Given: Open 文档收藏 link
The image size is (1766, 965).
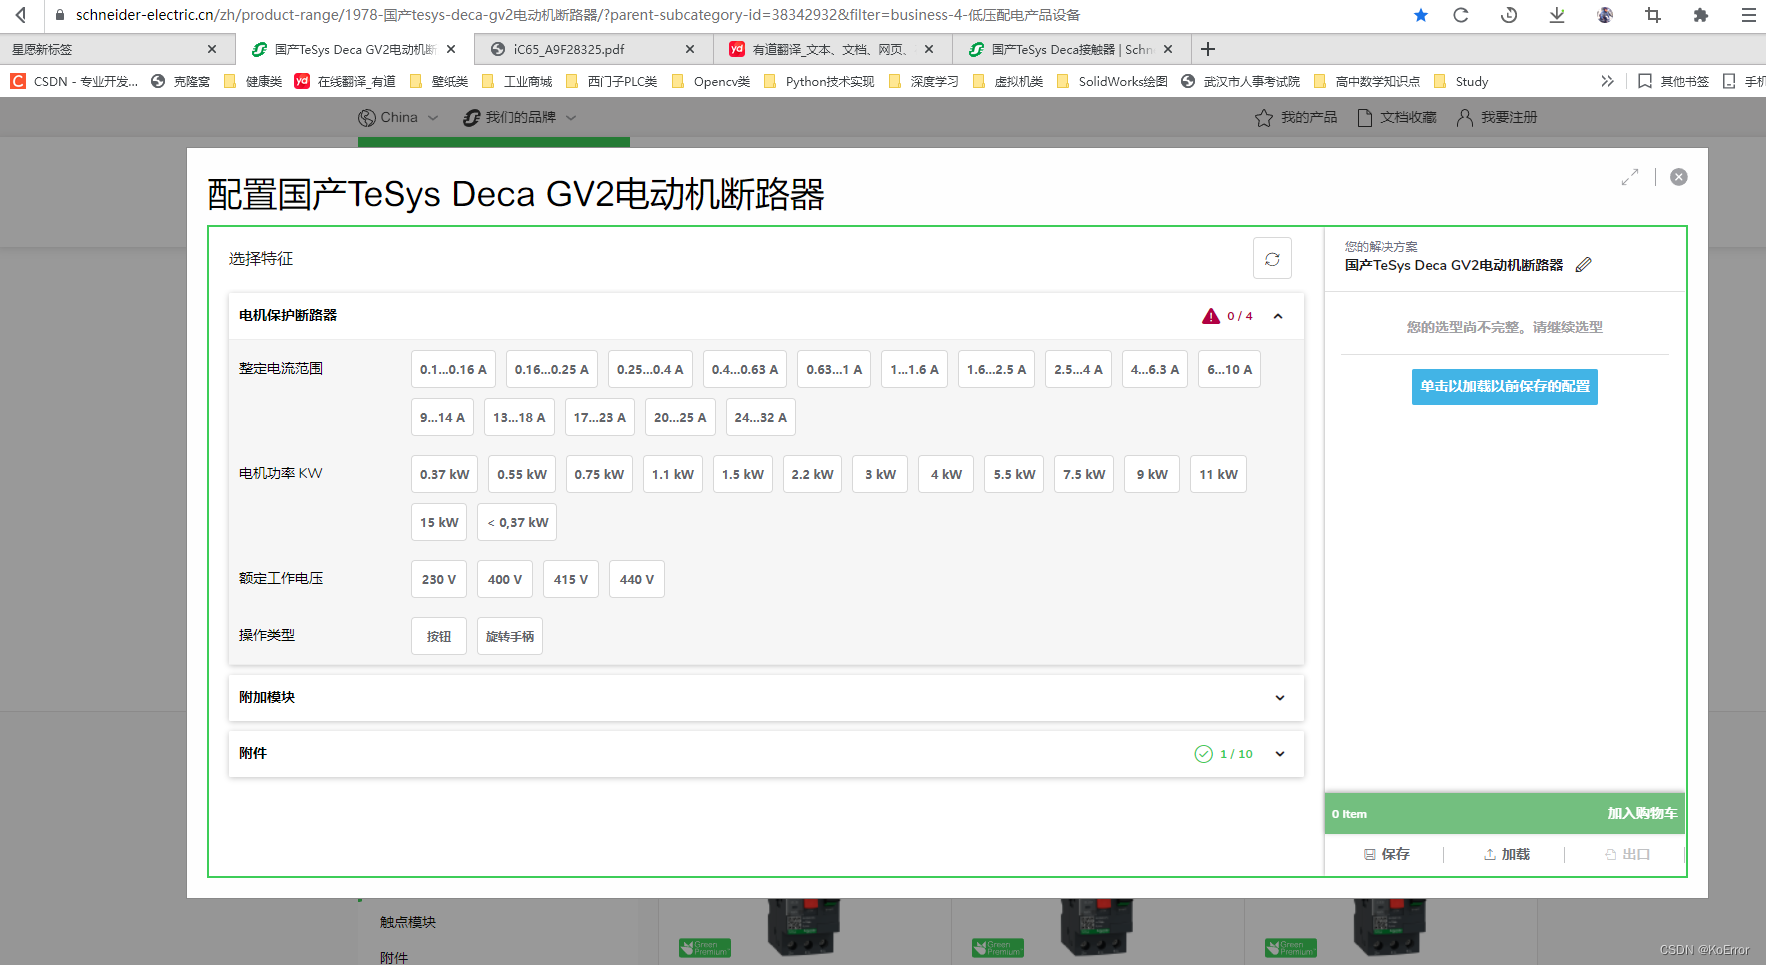Looking at the screenshot, I should tap(1396, 118).
